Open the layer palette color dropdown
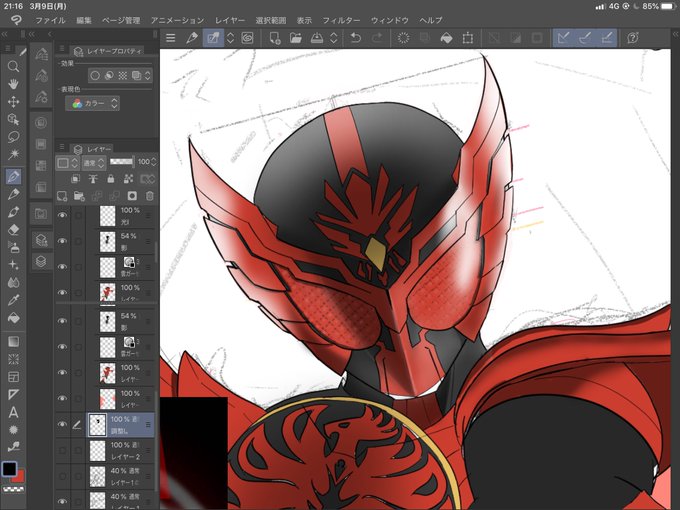This screenshot has height=510, width=680. (68, 163)
